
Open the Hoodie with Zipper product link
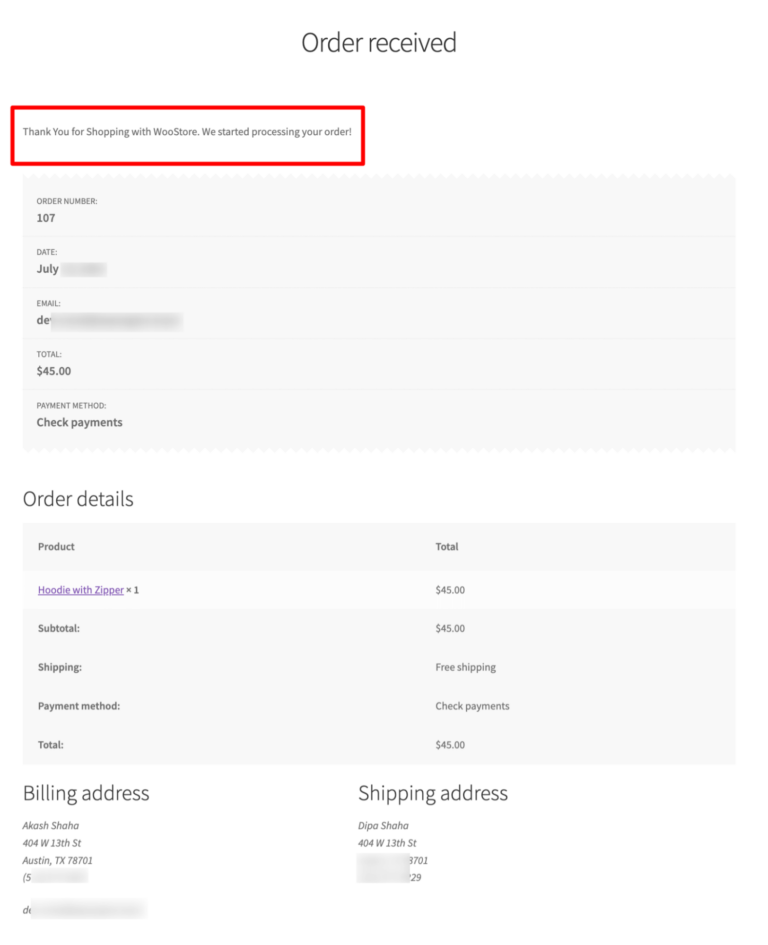(80, 590)
